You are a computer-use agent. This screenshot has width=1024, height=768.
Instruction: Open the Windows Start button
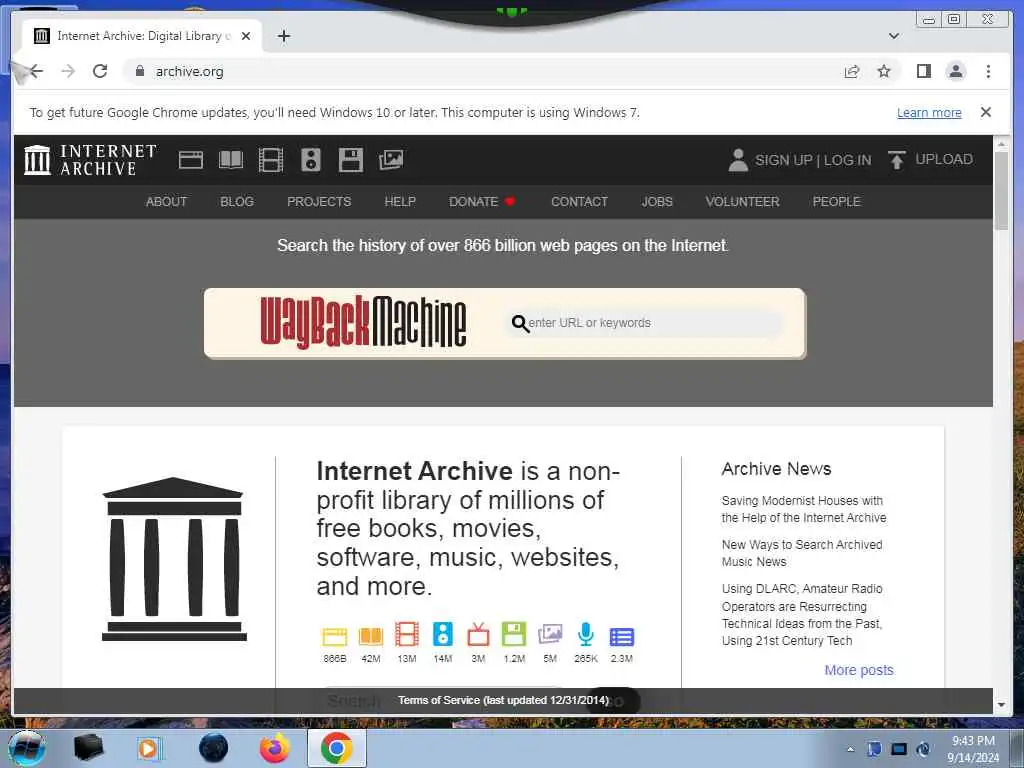tap(27, 748)
